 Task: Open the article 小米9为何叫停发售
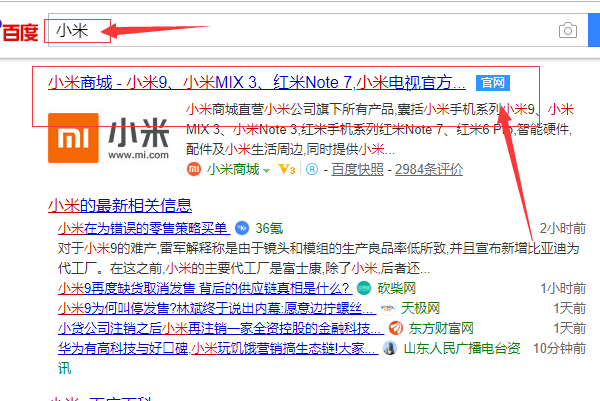(217, 308)
